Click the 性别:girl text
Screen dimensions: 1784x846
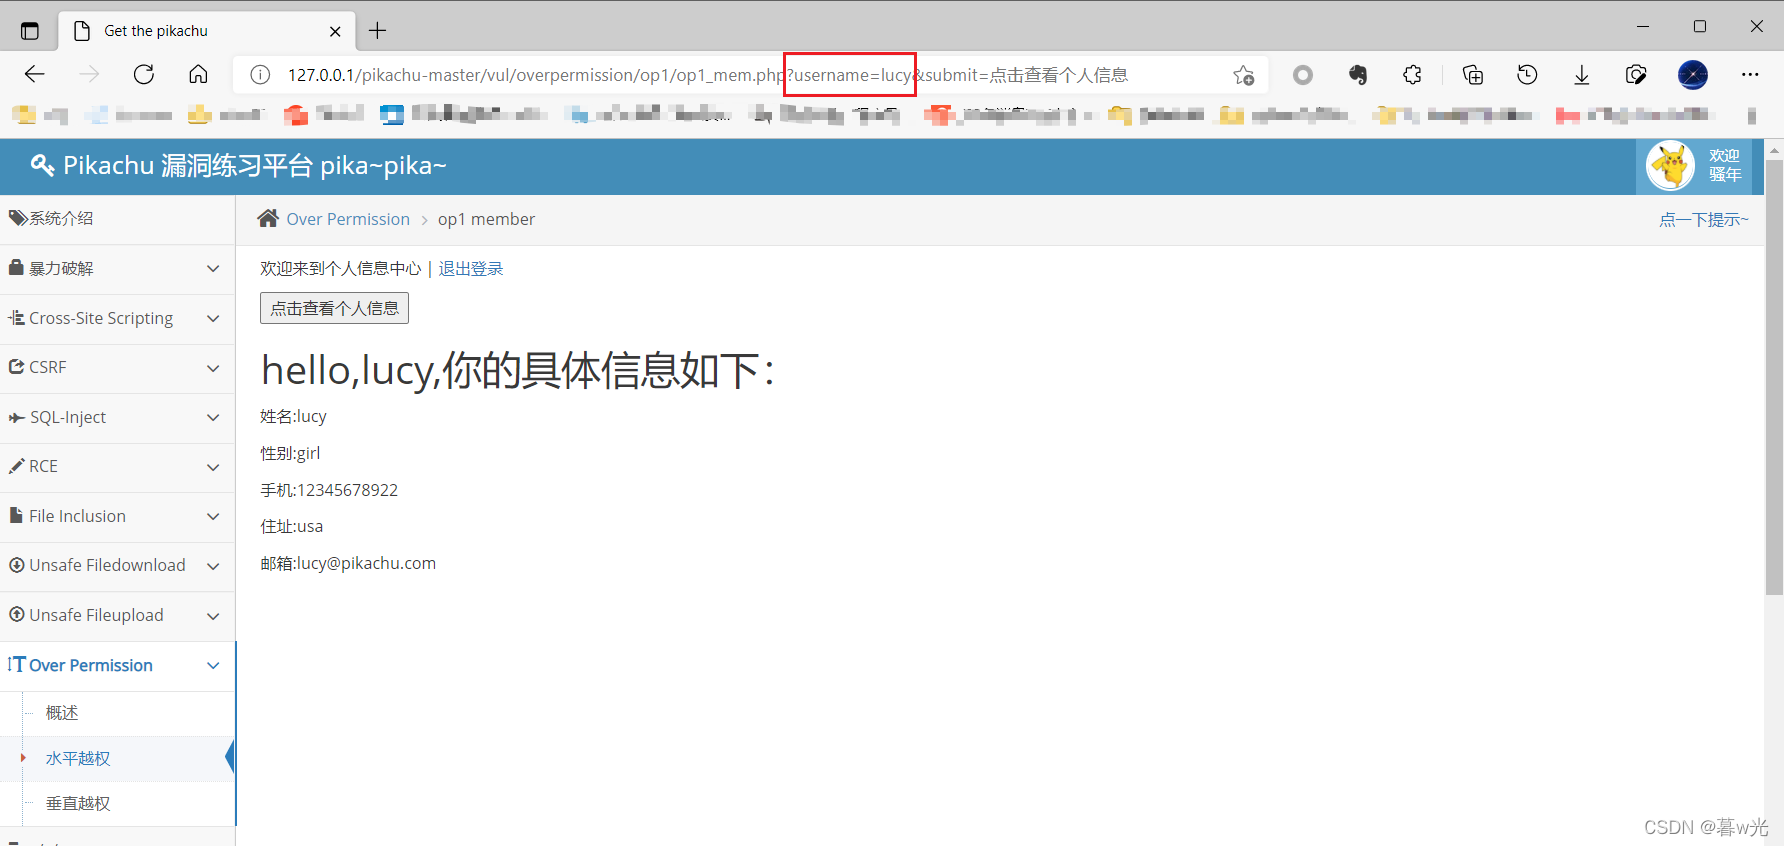[x=290, y=453]
